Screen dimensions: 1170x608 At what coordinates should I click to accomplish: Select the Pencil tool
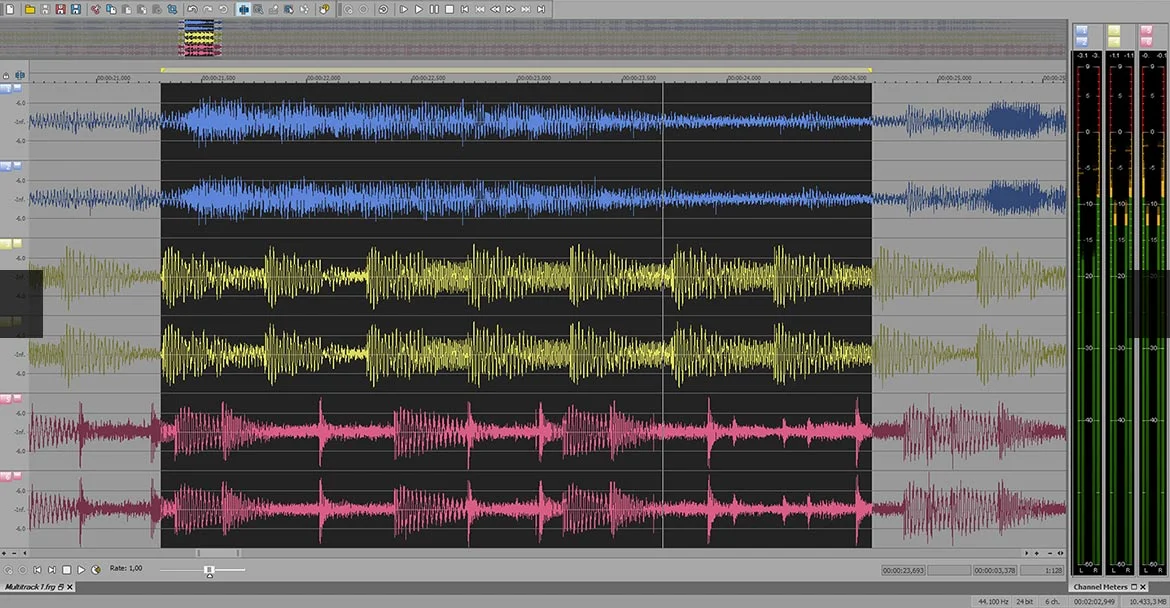click(x=273, y=10)
